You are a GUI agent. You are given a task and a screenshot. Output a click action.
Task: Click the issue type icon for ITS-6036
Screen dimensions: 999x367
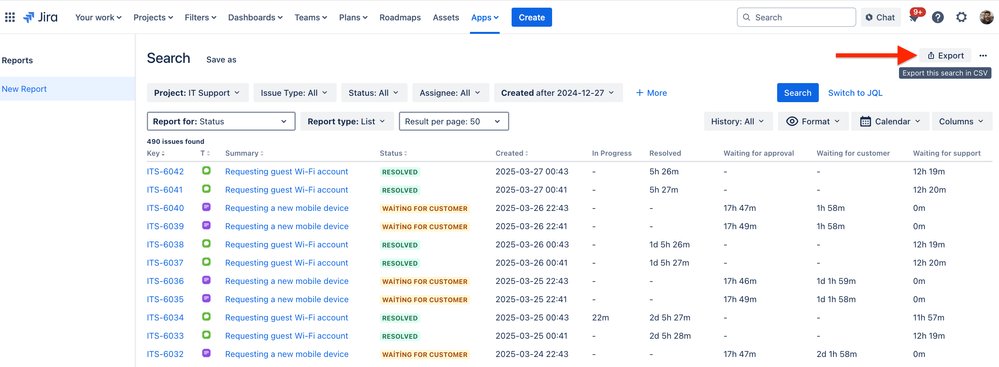point(206,280)
